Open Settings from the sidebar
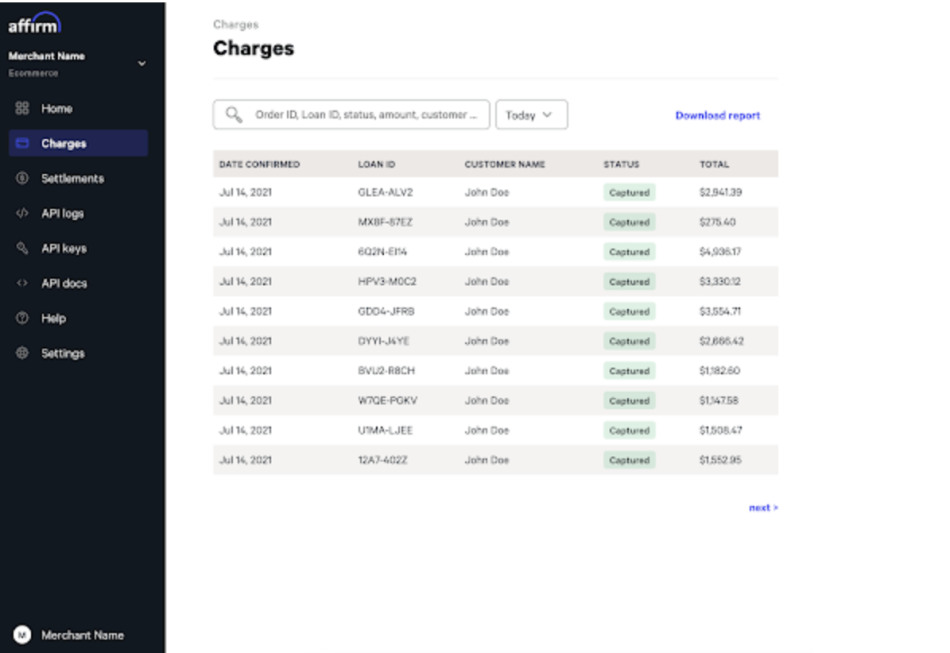This screenshot has height=653, width=950. 78,353
